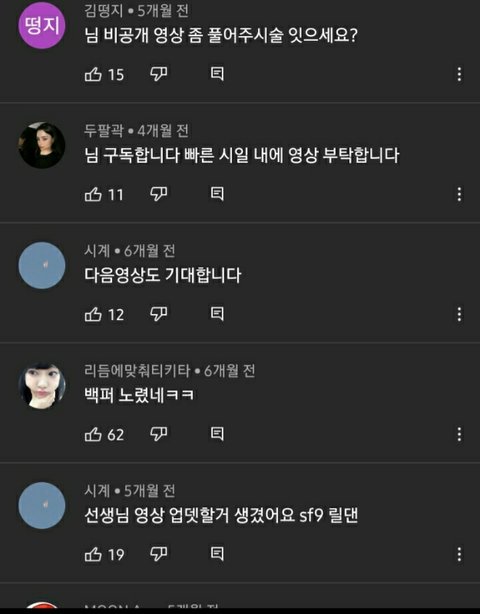Like the 다음영상도 기대합니다 comment
480x614 pixels.
click(x=93, y=314)
